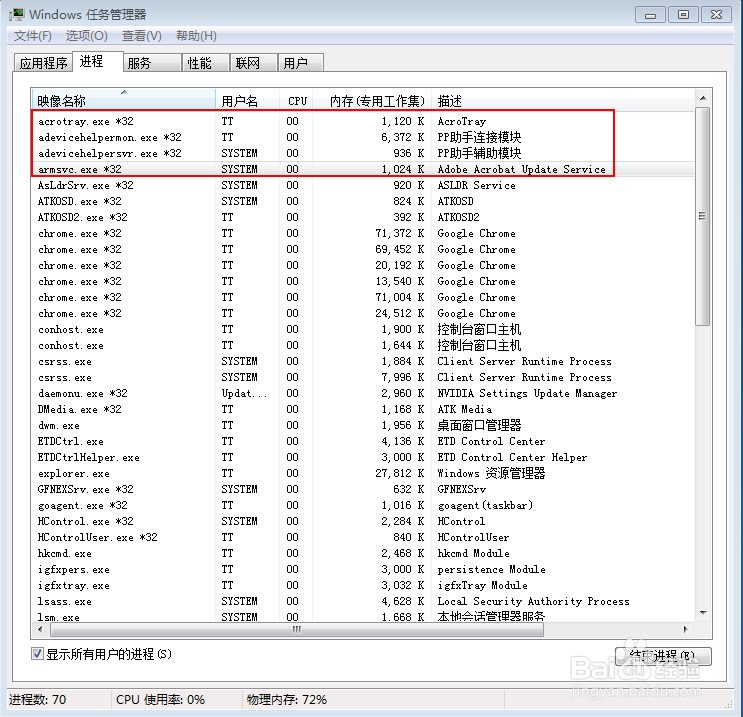The height and width of the screenshot is (717, 743).
Task: Select the daemonu.exe *32 process
Action: pos(362,393)
